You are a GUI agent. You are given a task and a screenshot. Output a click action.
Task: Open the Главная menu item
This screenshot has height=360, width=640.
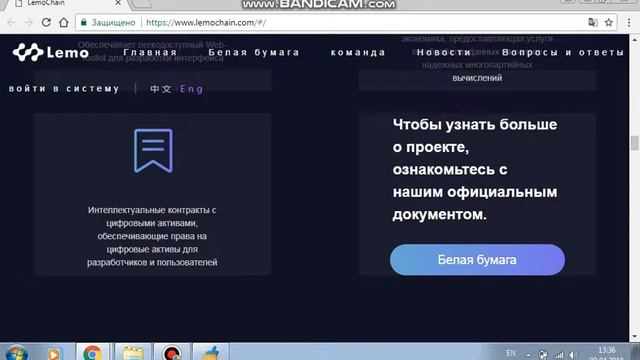[x=150, y=52]
